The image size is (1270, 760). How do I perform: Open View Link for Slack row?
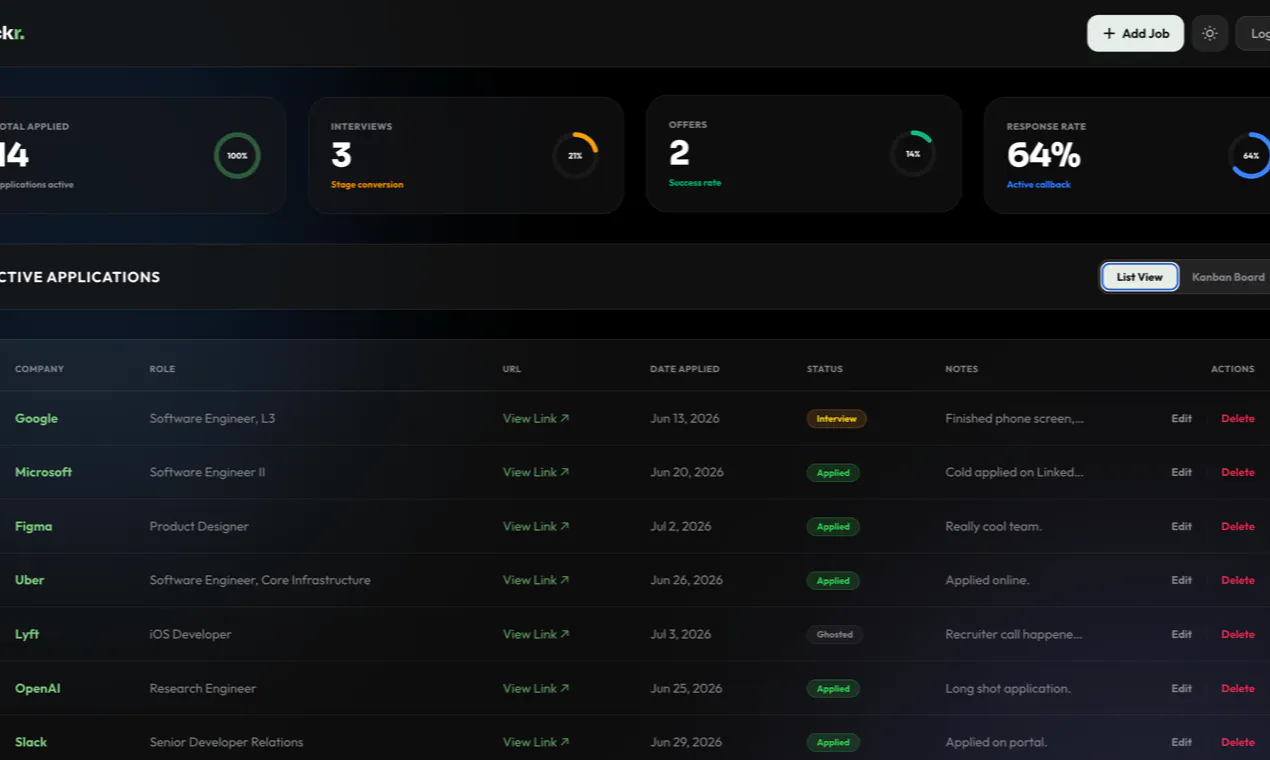pyautogui.click(x=536, y=742)
